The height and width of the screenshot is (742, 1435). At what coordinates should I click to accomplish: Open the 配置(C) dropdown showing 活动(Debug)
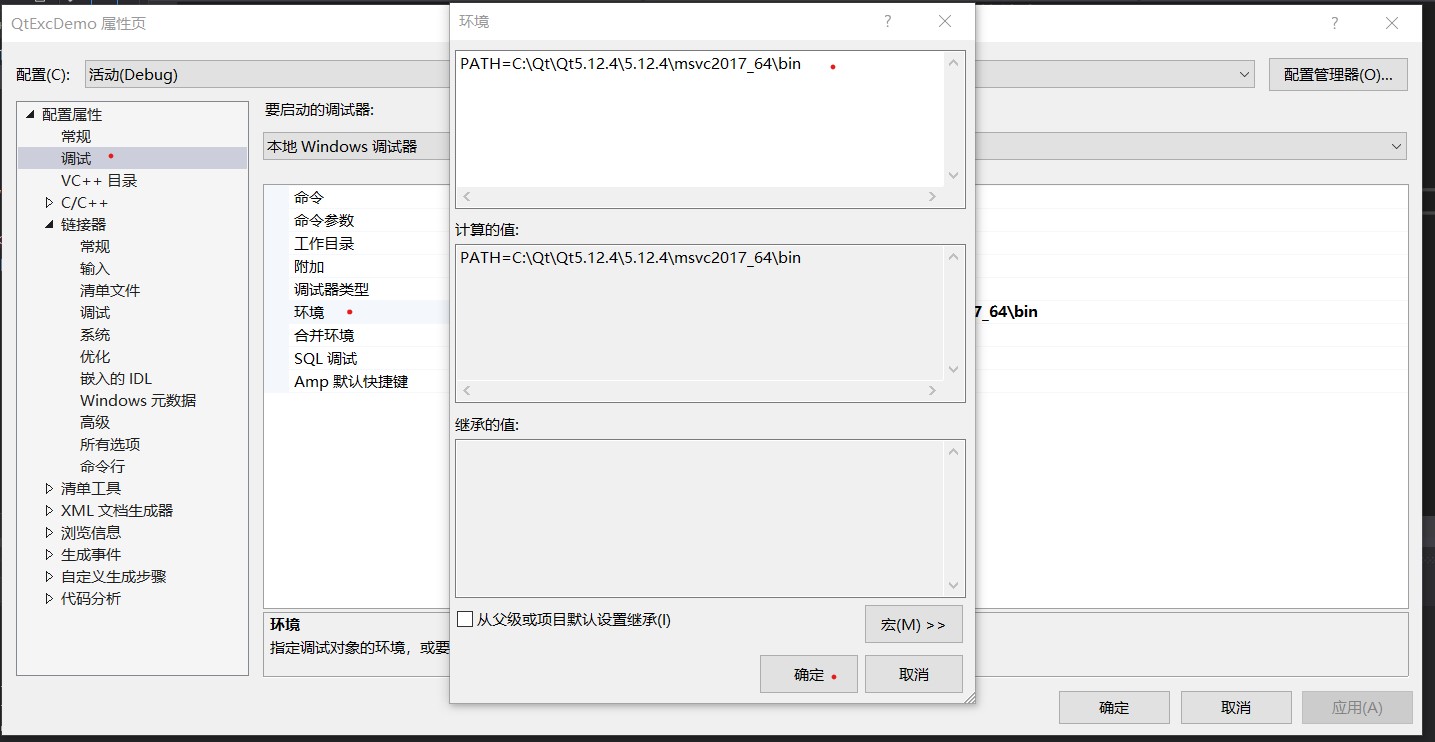point(1243,73)
